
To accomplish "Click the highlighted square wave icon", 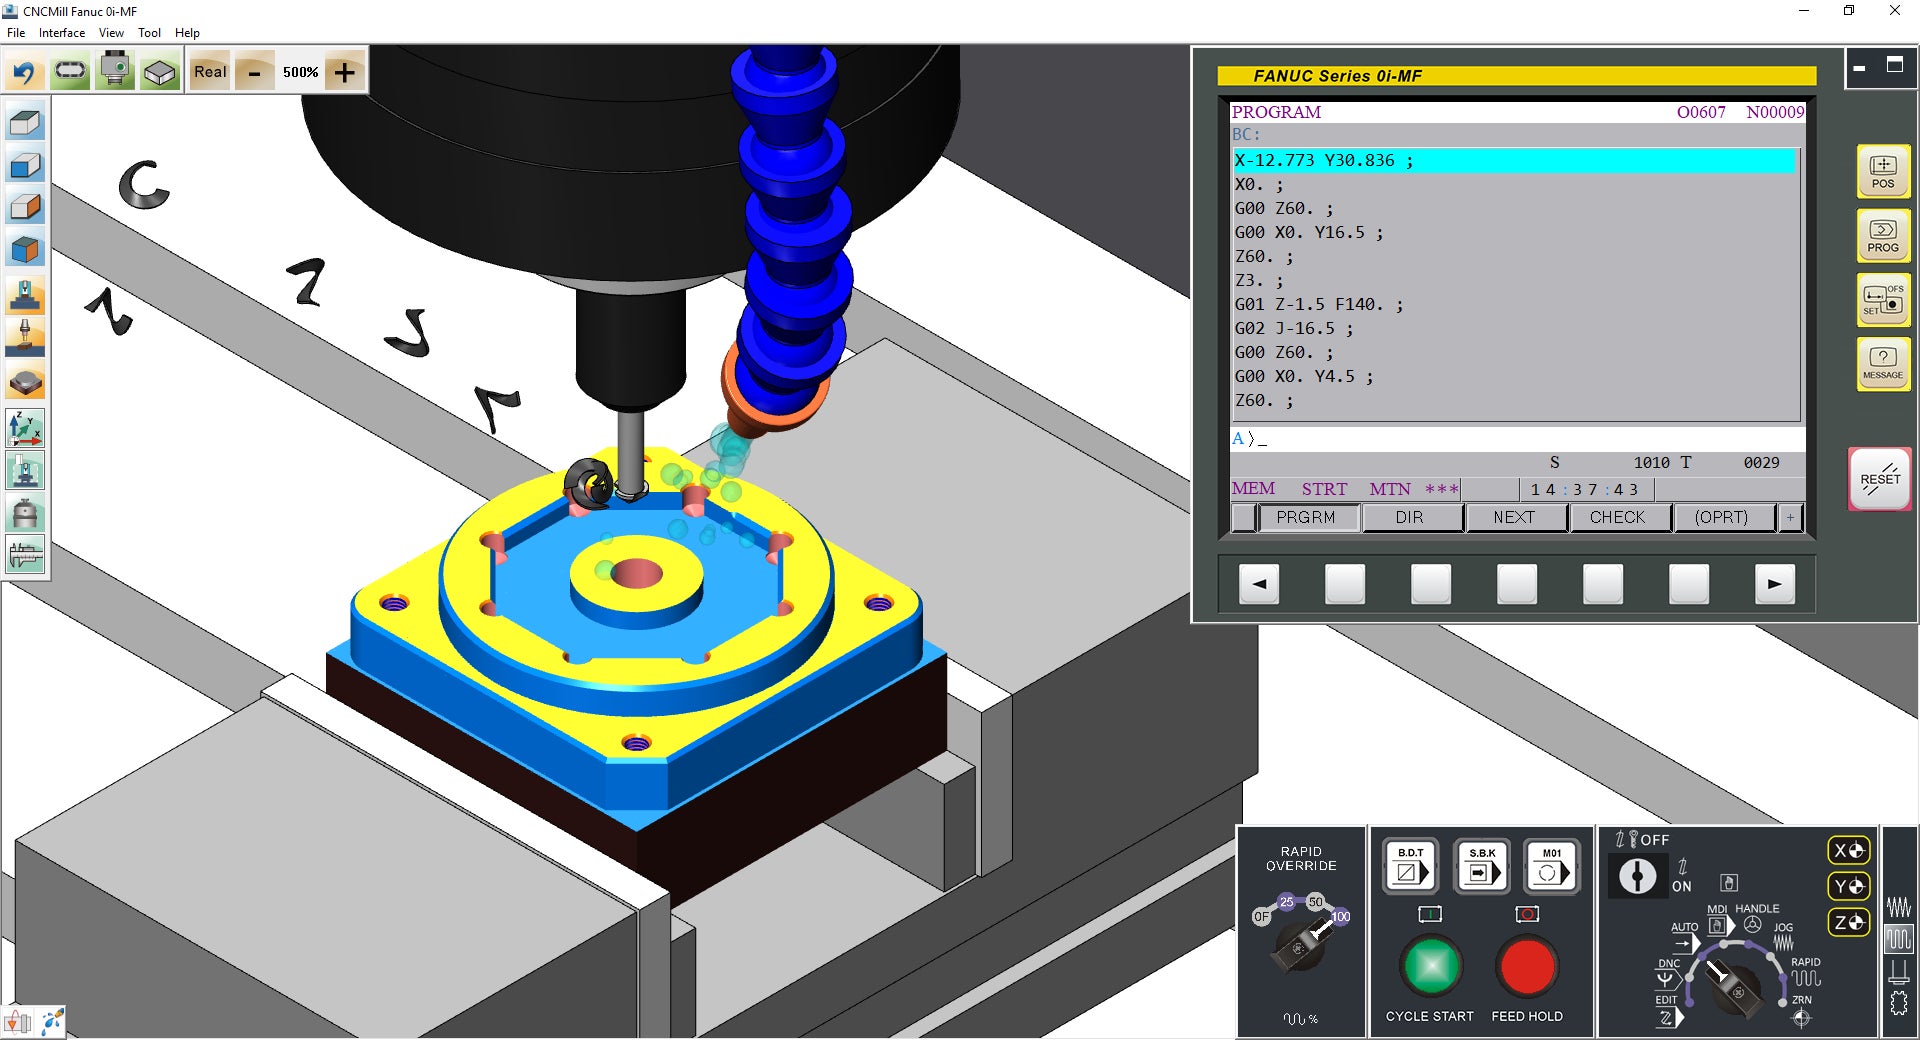I will click(x=1898, y=939).
